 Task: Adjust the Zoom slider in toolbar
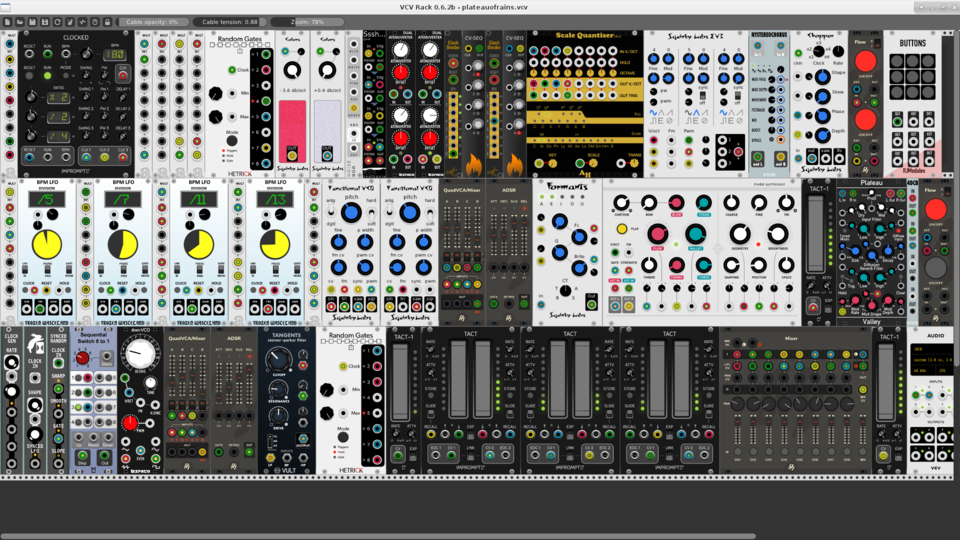click(x=307, y=22)
